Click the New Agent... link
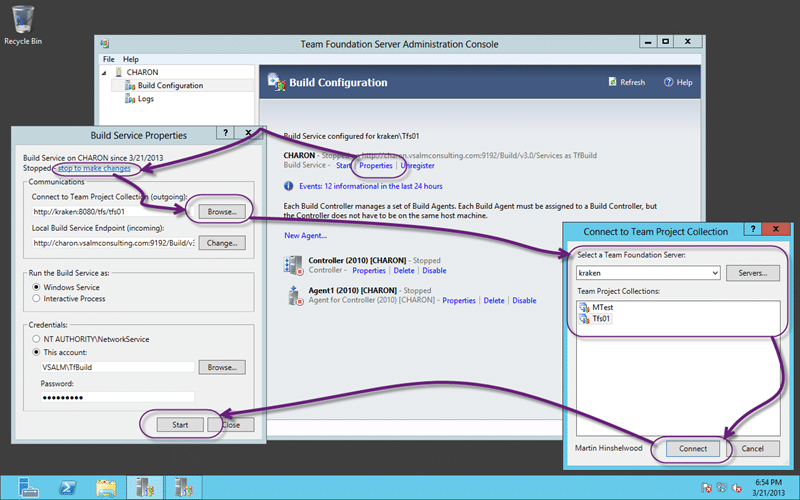The height and width of the screenshot is (500, 800). click(306, 235)
